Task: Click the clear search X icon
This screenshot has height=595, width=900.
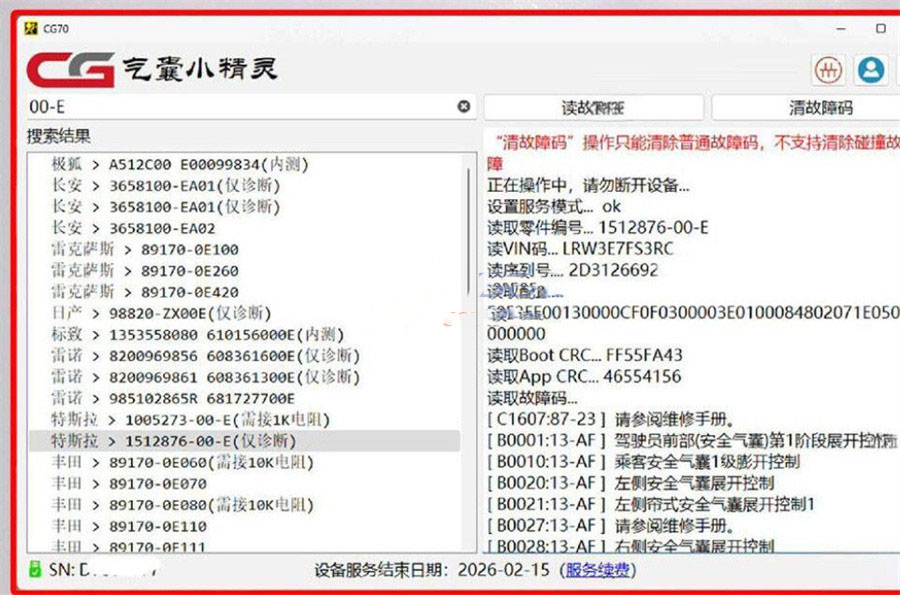Action: pos(464,106)
